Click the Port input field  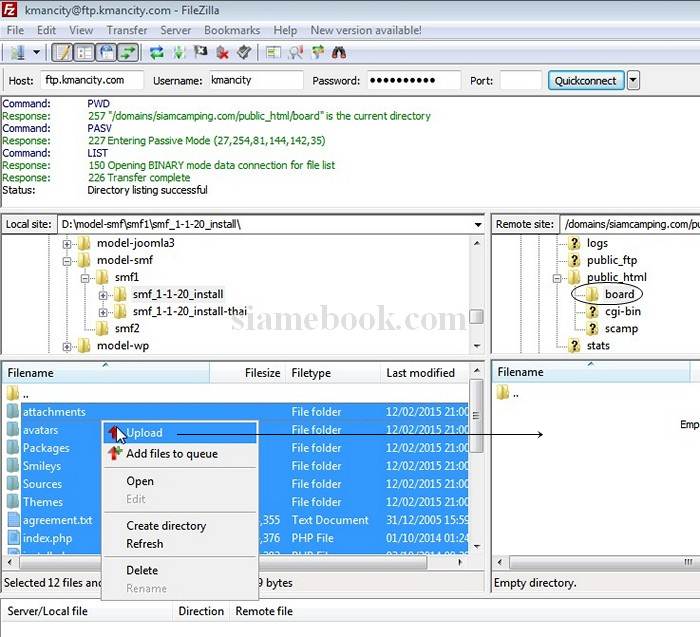(x=521, y=80)
